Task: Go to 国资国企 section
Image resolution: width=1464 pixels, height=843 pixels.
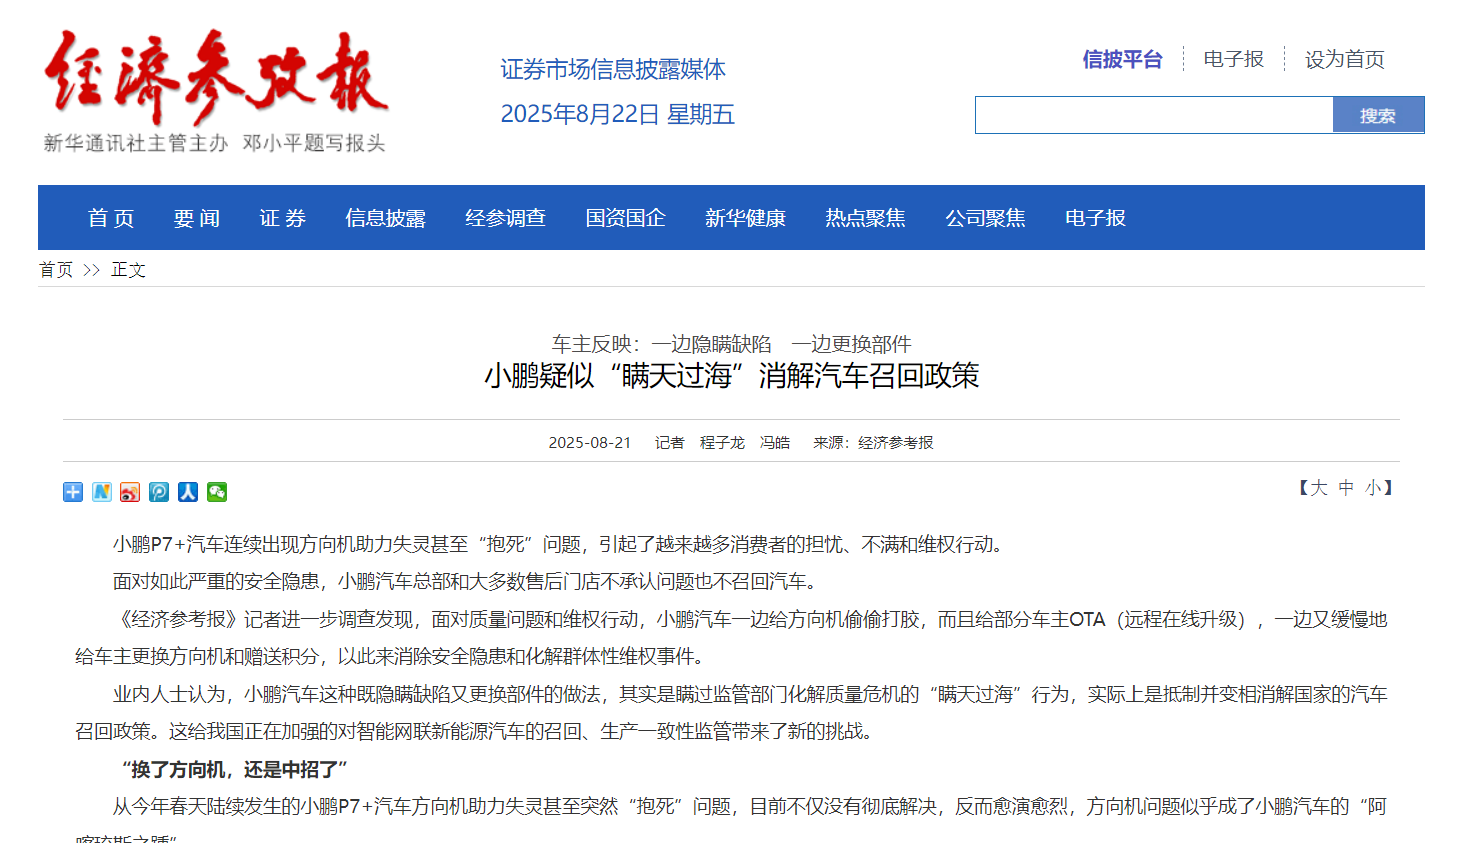Action: click(x=625, y=218)
